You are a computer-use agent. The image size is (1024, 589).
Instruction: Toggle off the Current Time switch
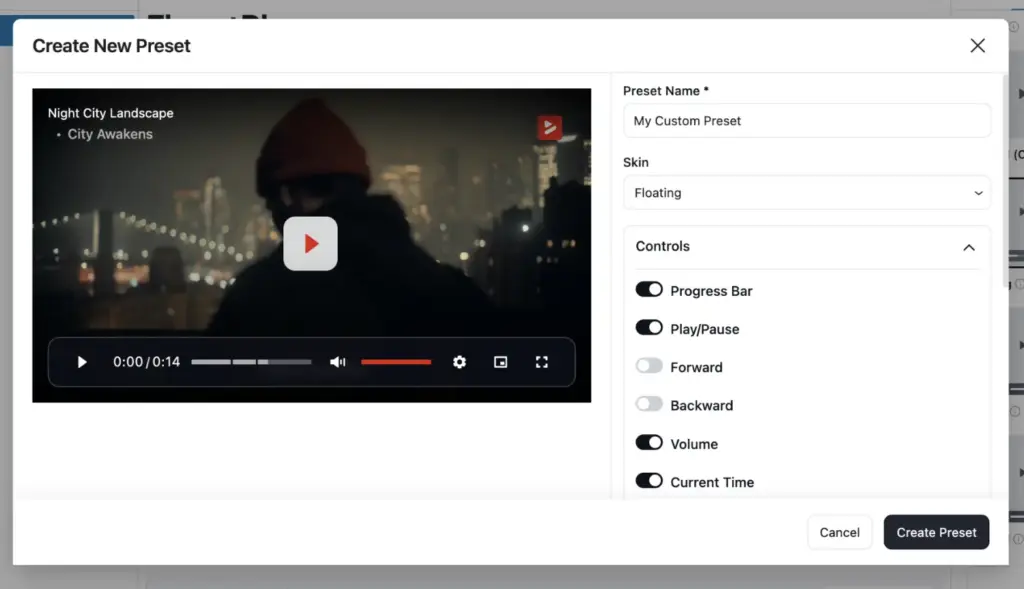(x=649, y=481)
